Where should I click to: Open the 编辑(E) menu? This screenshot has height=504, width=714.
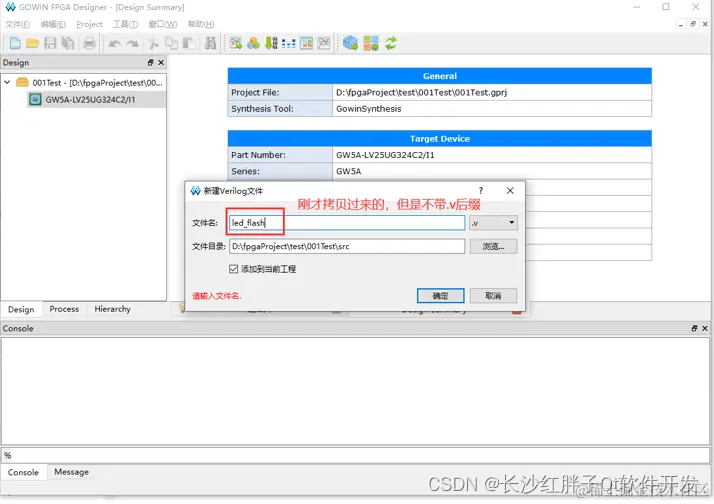click(x=53, y=24)
